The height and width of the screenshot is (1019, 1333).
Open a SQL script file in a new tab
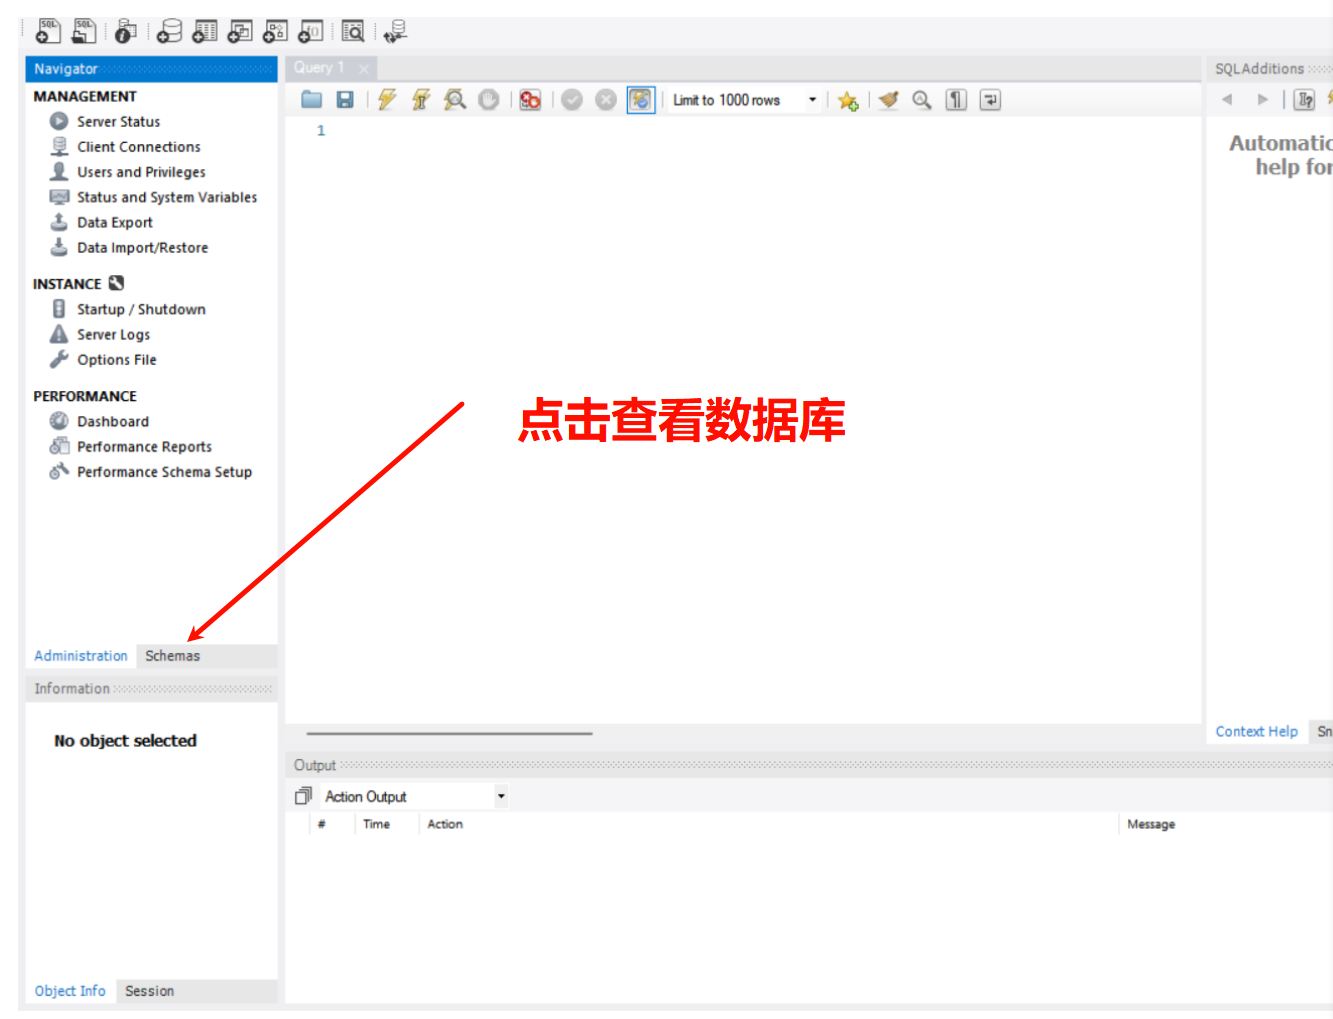[x=84, y=31]
